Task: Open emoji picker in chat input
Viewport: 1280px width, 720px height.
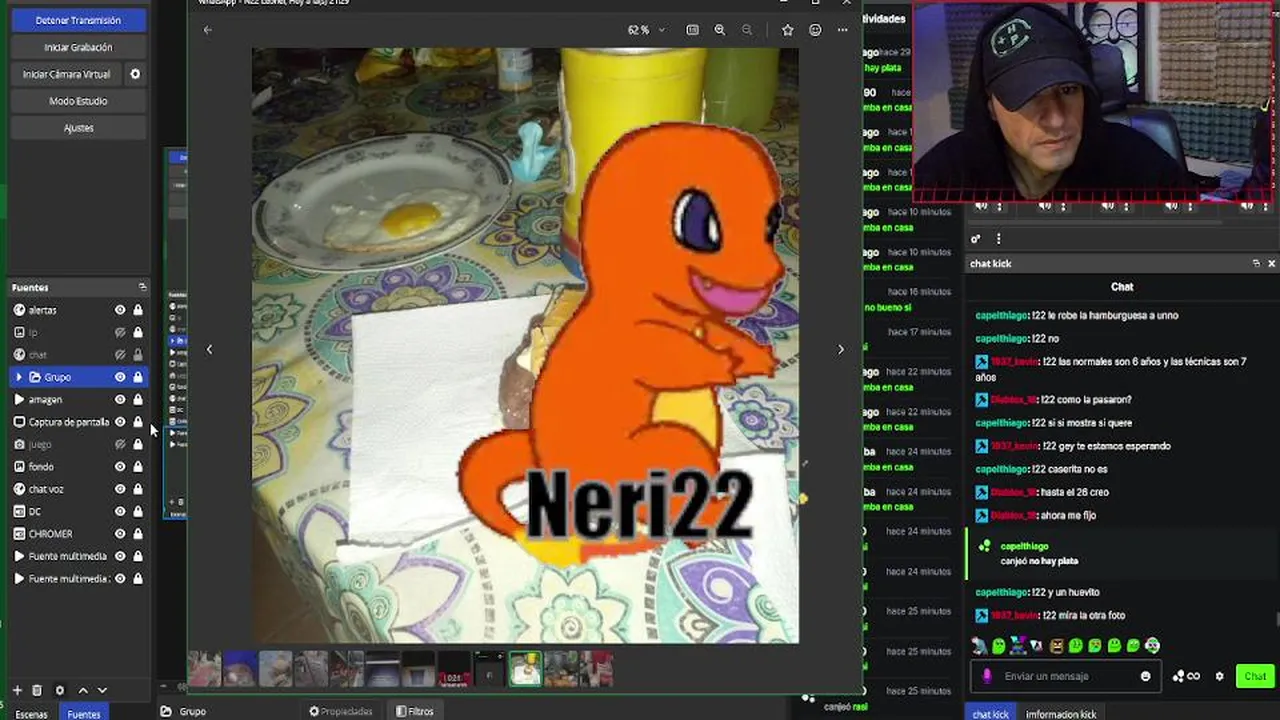Action: click(1146, 676)
